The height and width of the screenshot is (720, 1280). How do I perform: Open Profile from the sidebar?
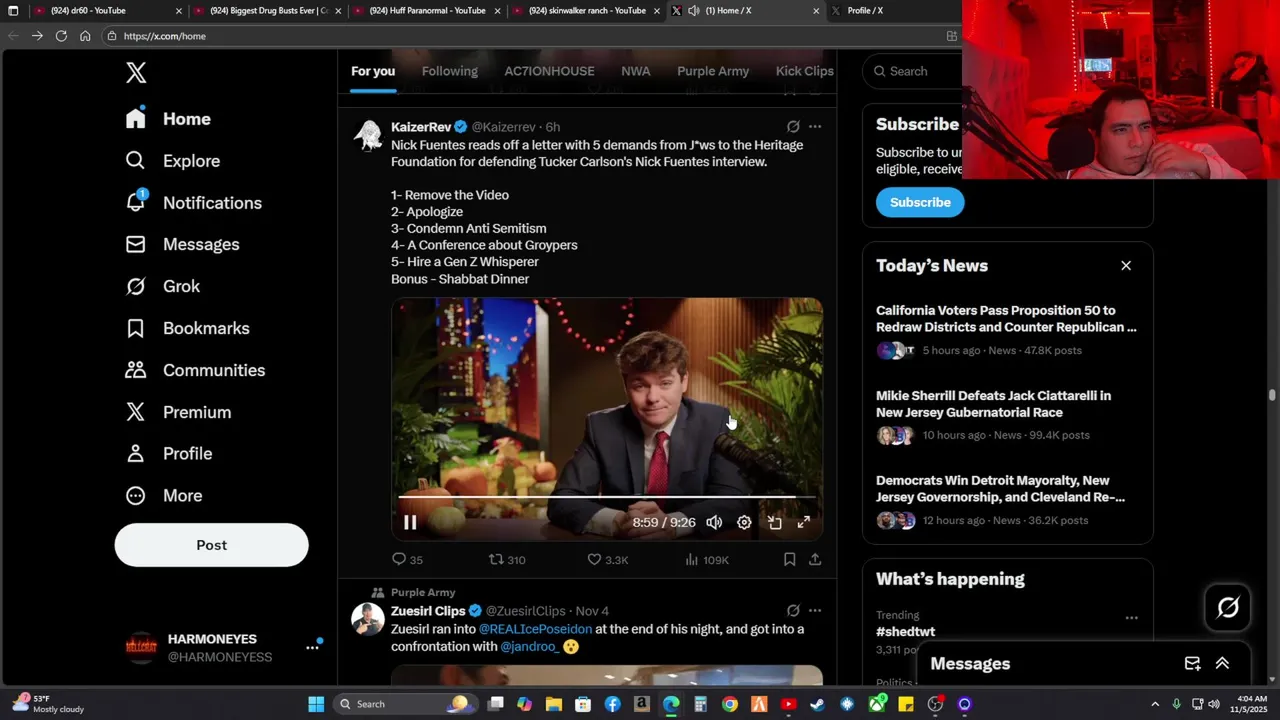click(168, 453)
